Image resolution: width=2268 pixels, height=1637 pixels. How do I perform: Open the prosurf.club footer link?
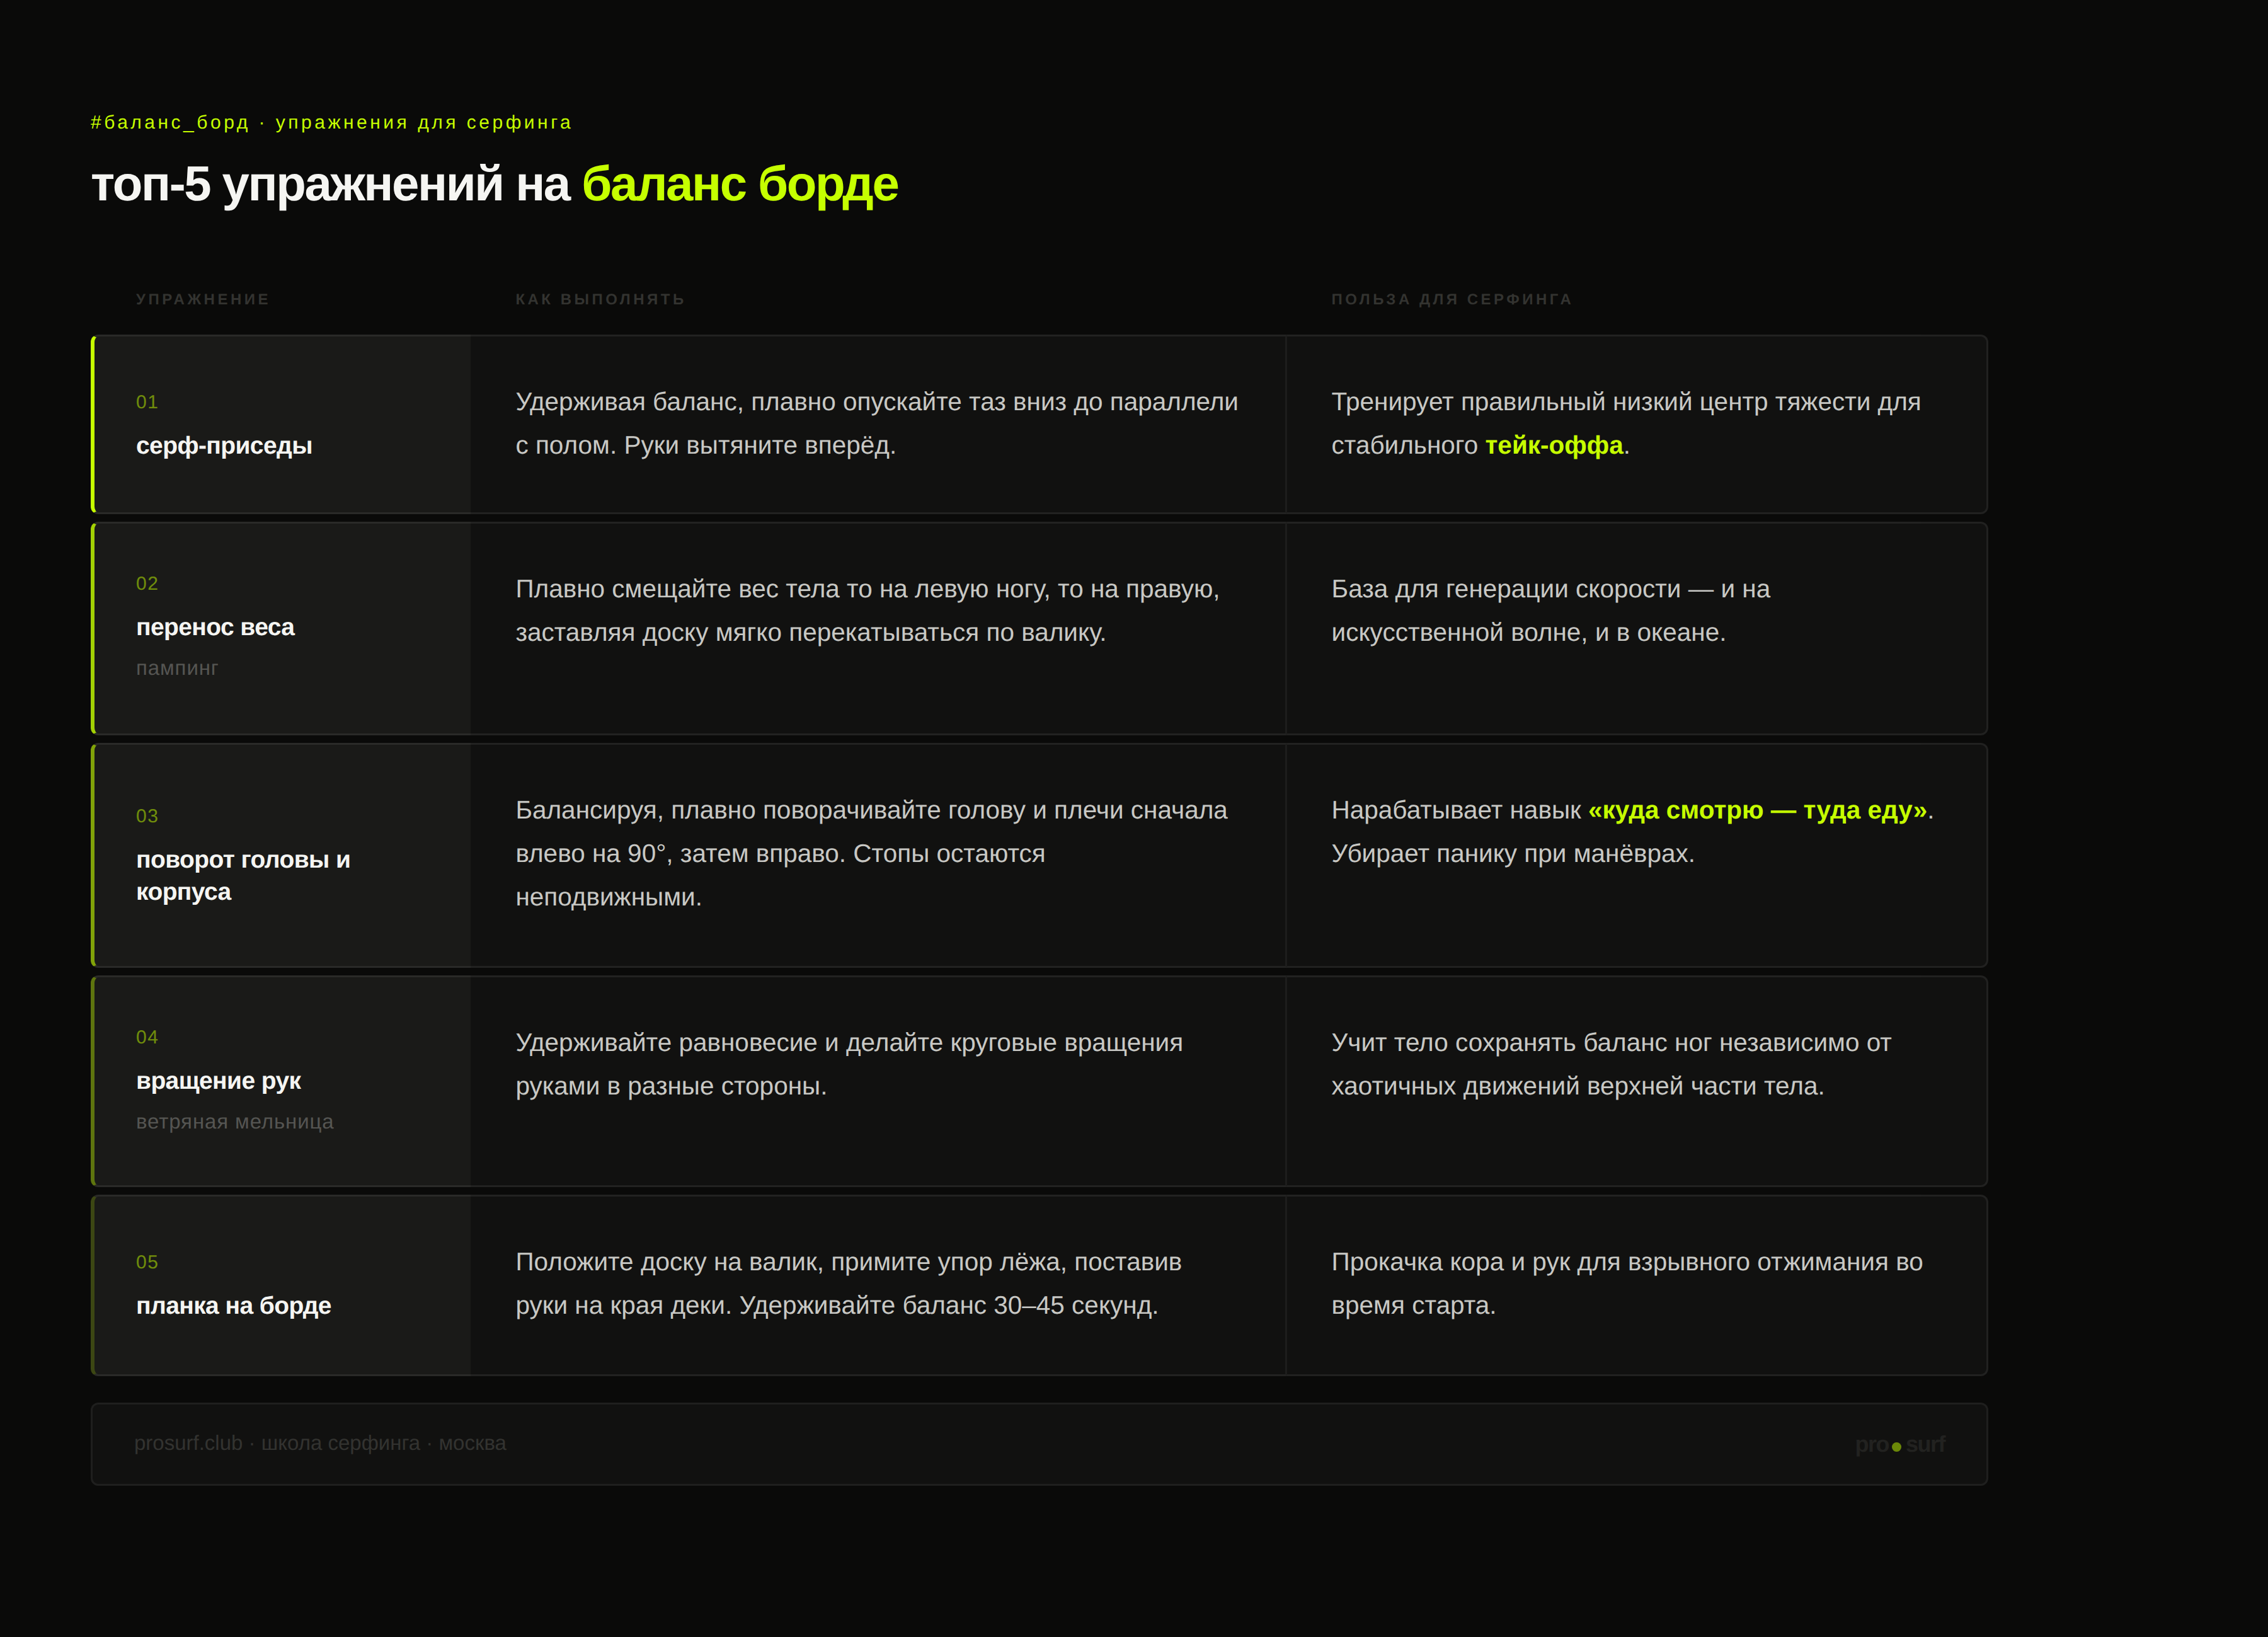pos(188,1443)
